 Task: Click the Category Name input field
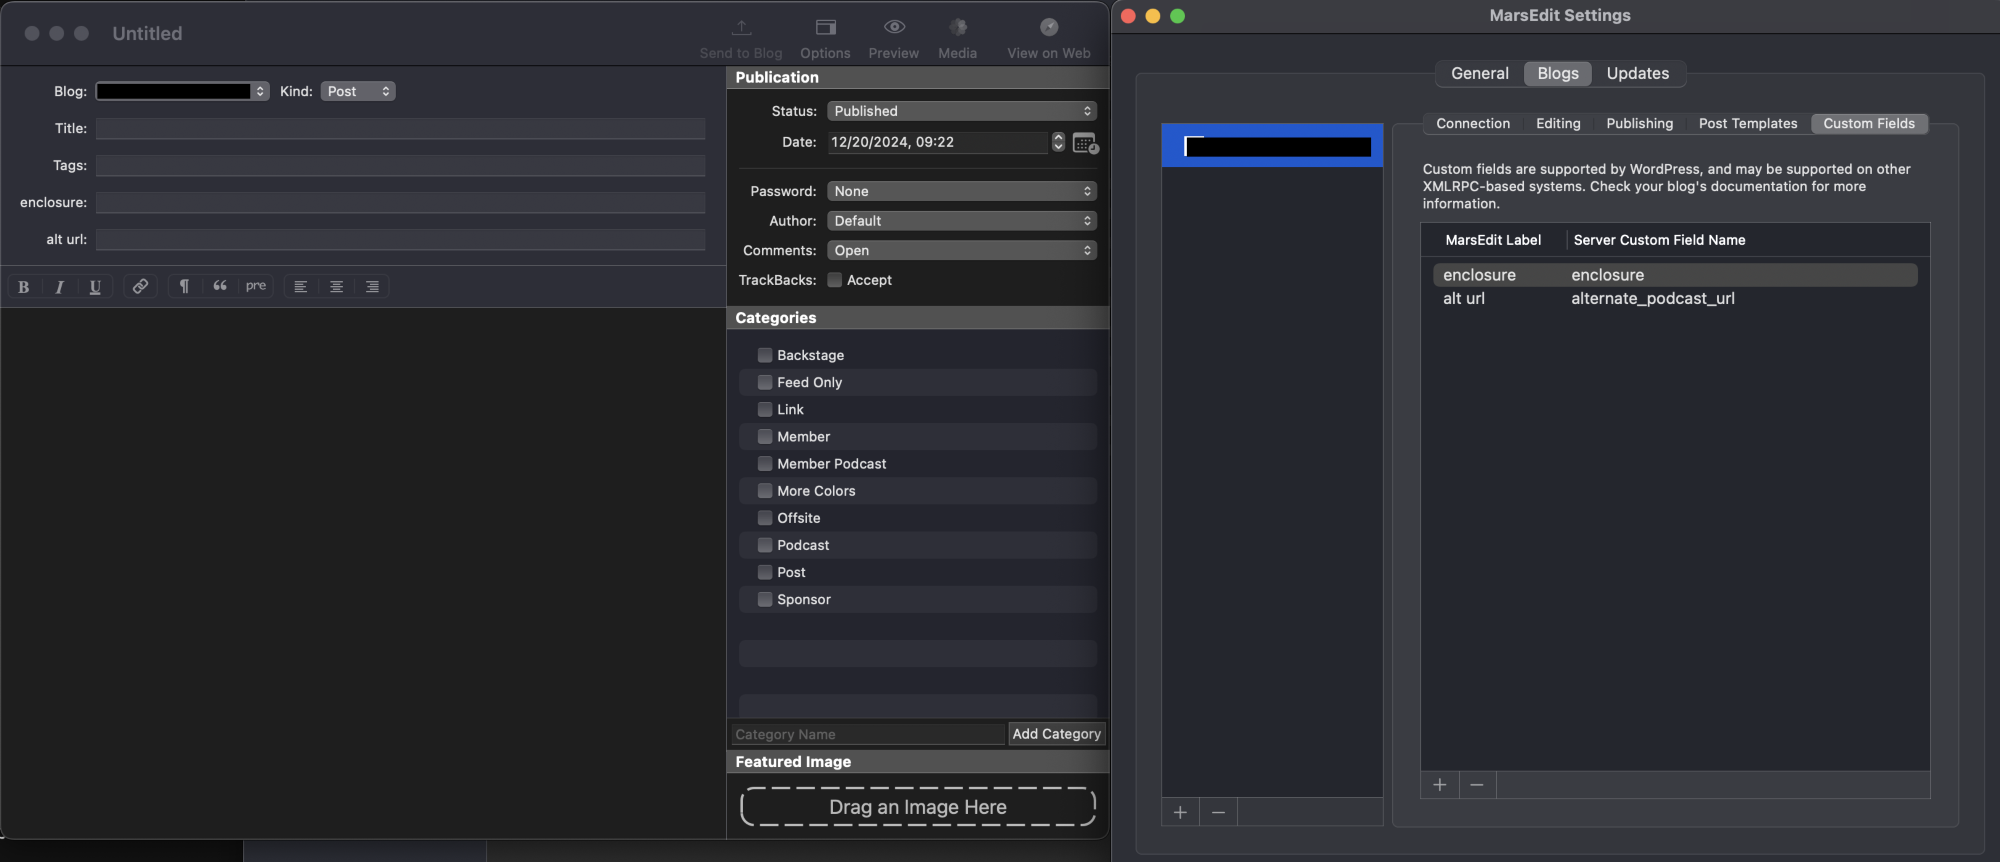(868, 734)
